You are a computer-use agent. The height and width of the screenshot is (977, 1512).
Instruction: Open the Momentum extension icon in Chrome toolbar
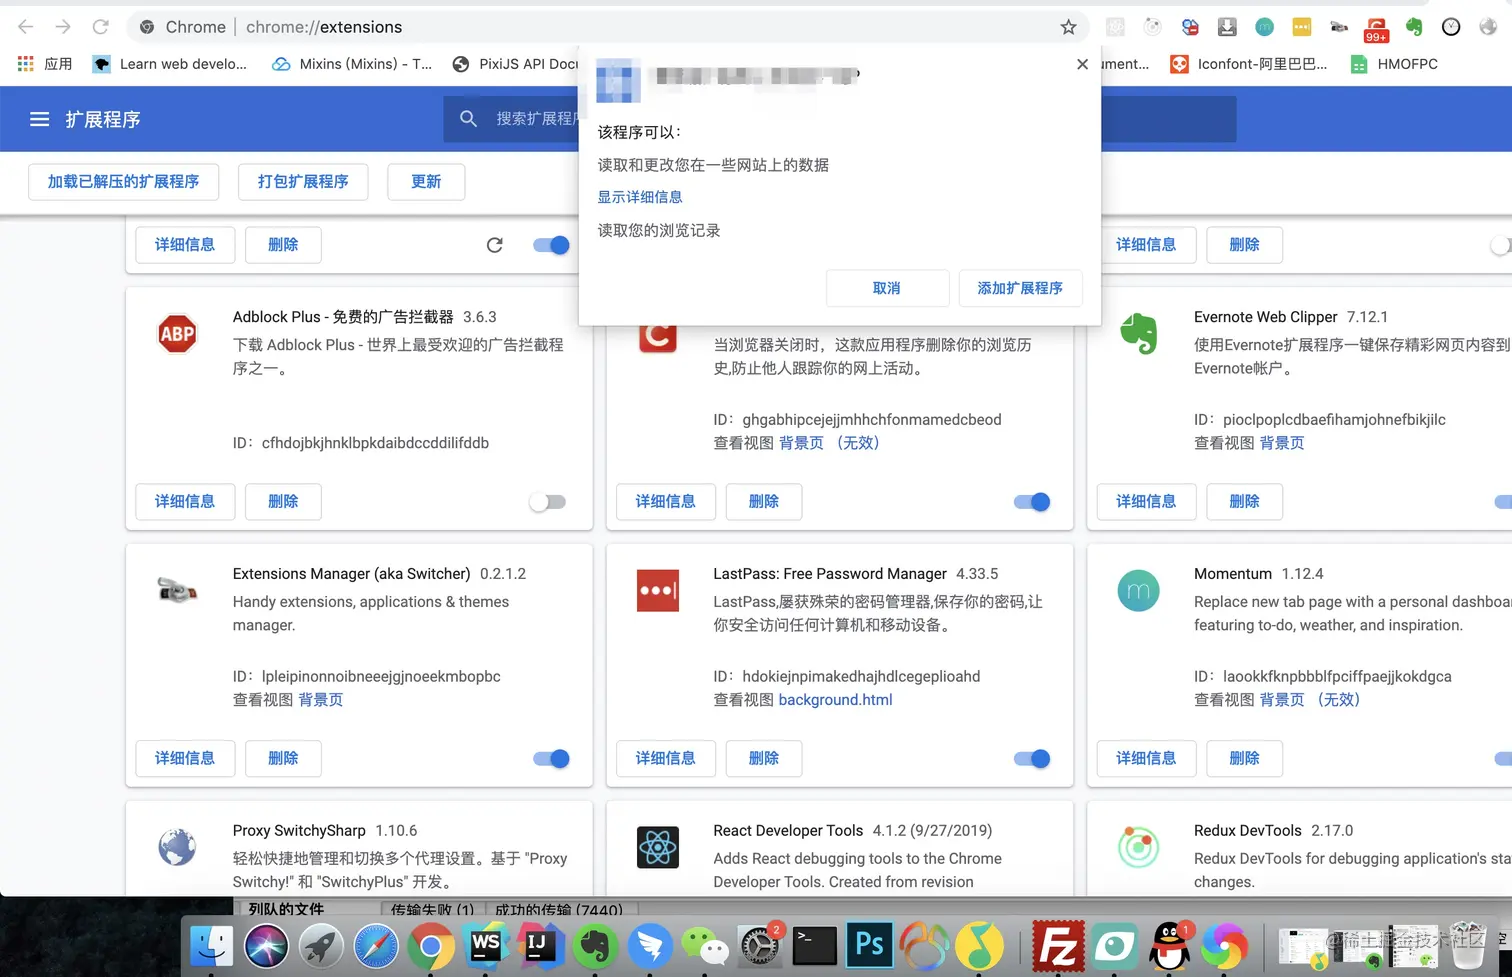pos(1264,27)
